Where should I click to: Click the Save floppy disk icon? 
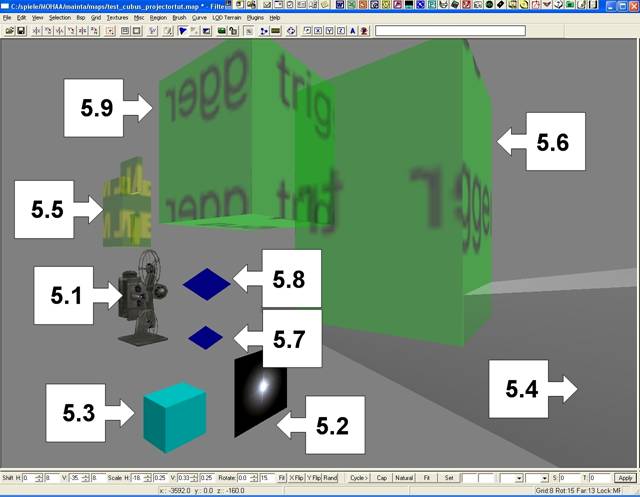tap(21, 31)
